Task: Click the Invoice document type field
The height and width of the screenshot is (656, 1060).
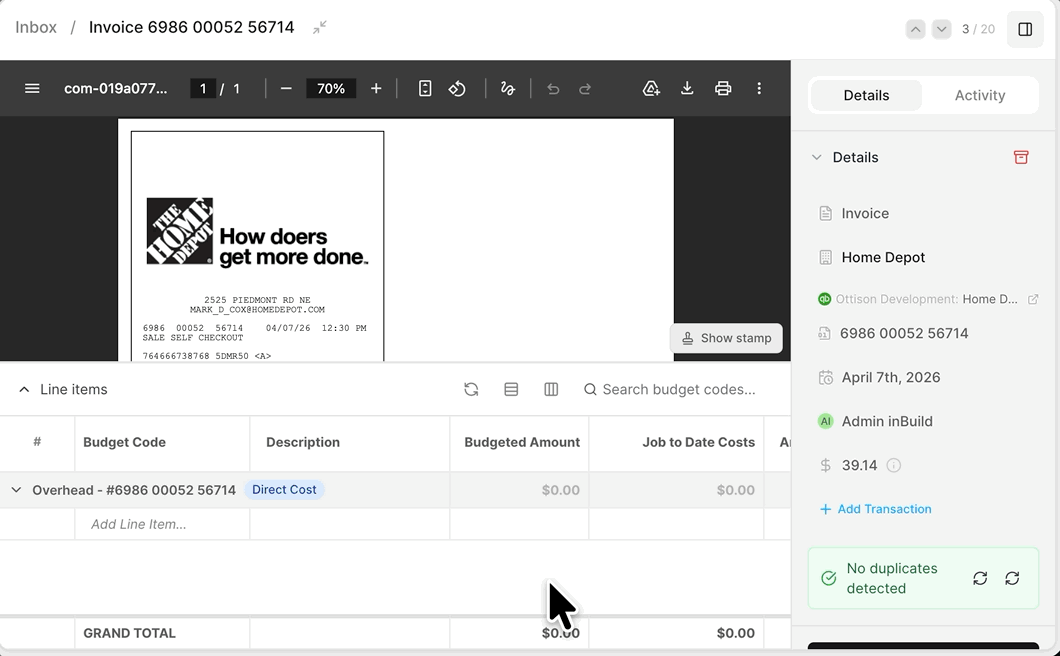Action: pos(865,214)
